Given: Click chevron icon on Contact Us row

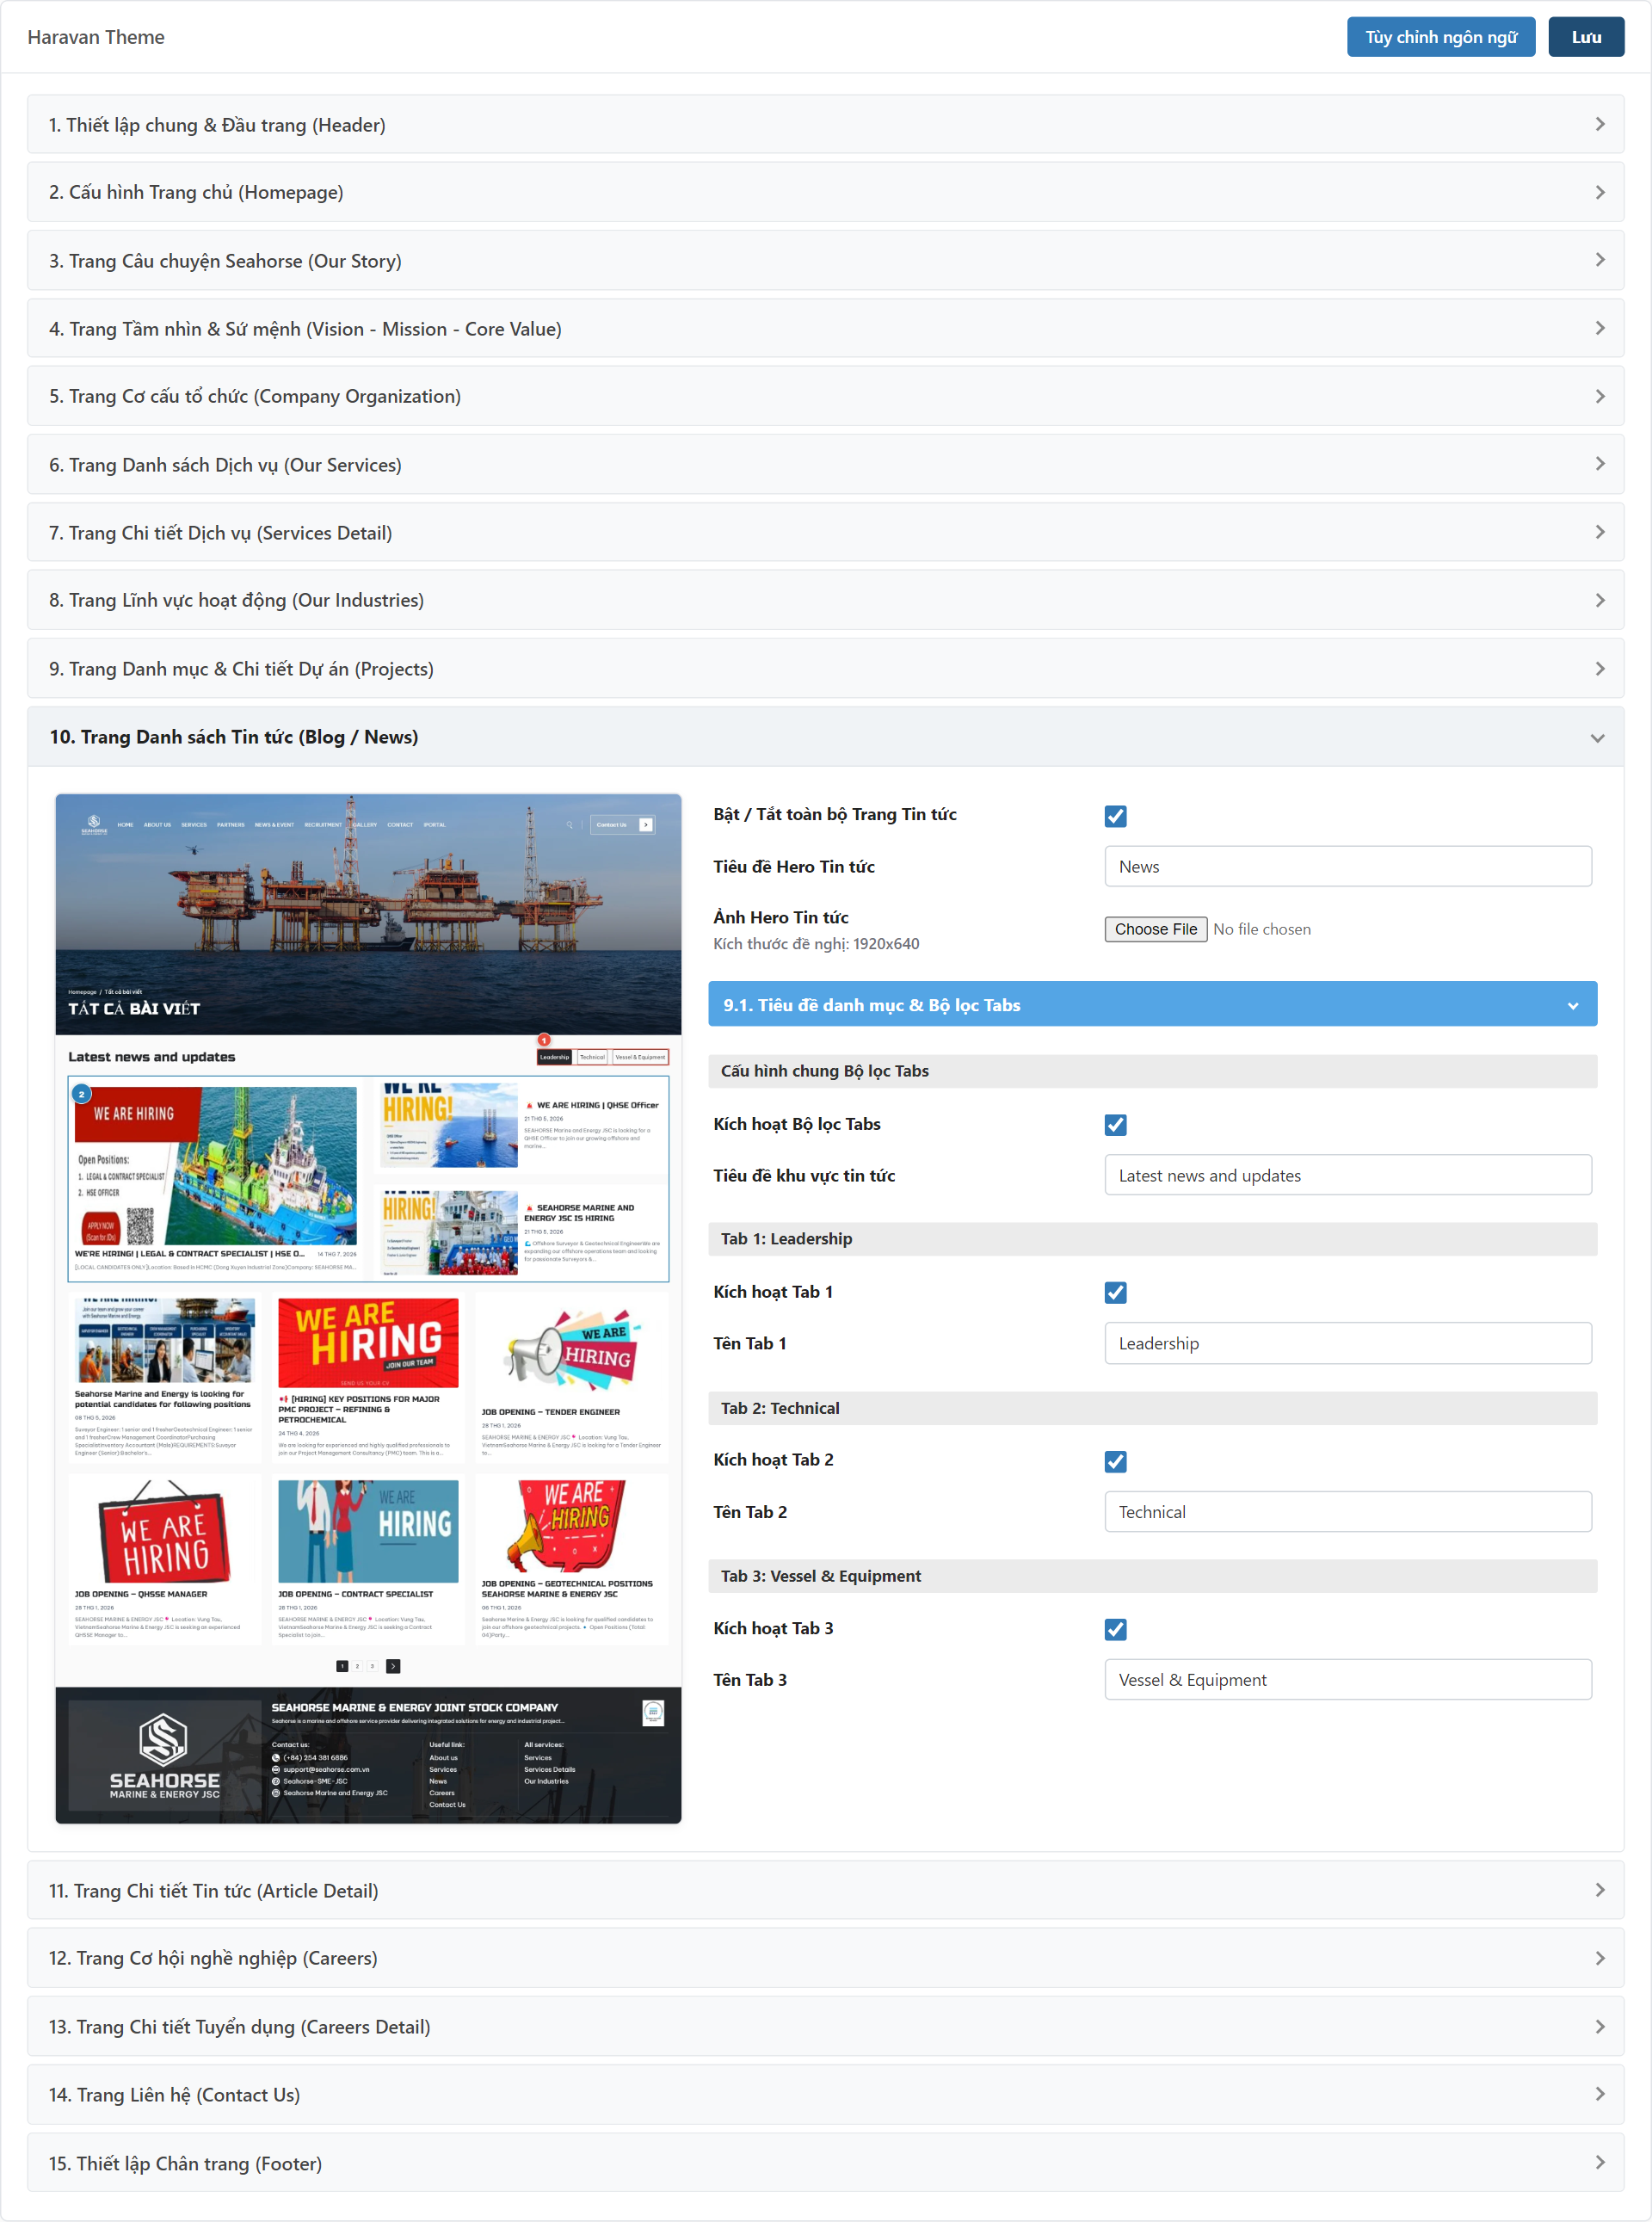Looking at the screenshot, I should 1599,2094.
